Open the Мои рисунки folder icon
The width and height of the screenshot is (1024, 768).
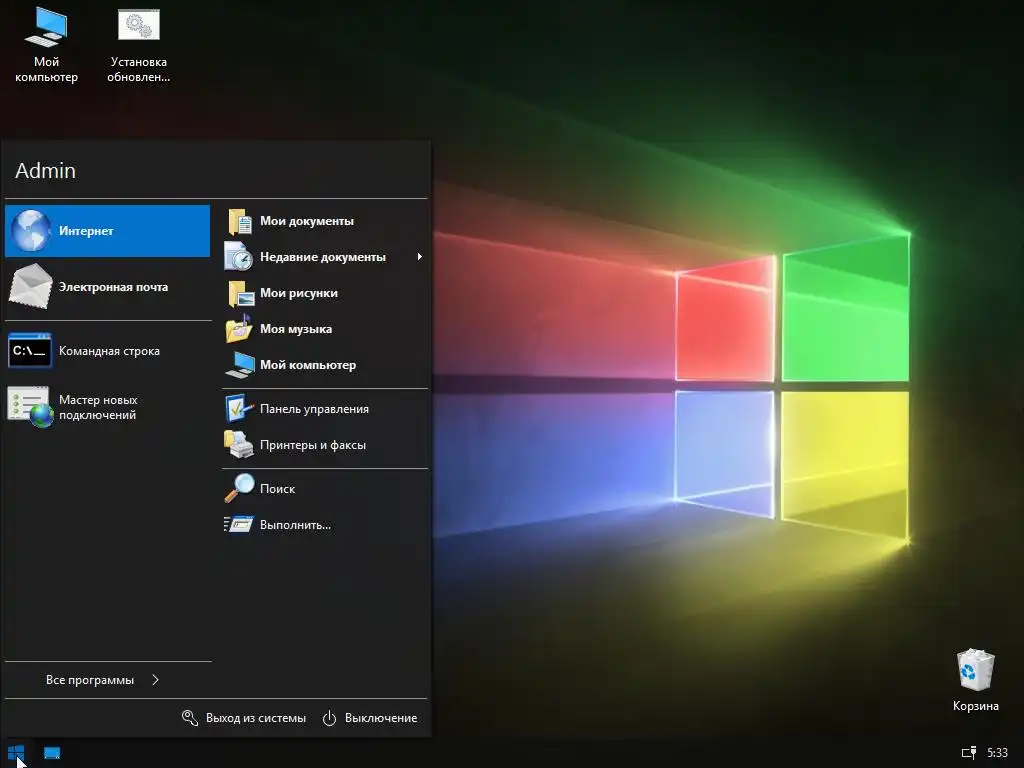point(240,293)
